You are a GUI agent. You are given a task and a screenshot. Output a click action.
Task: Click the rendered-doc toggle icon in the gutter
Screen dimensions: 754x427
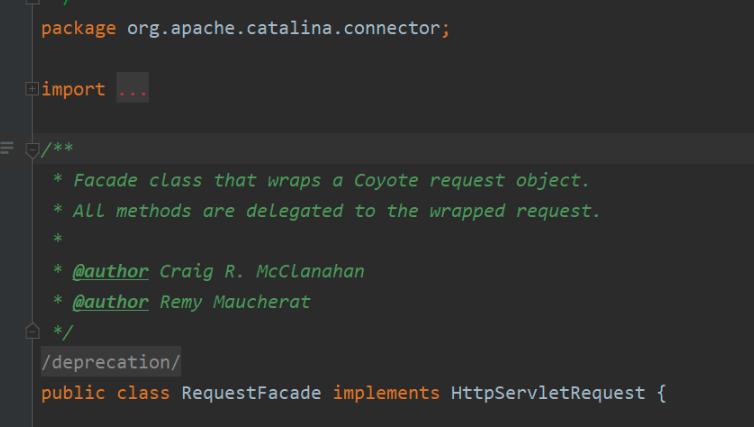tap(8, 150)
